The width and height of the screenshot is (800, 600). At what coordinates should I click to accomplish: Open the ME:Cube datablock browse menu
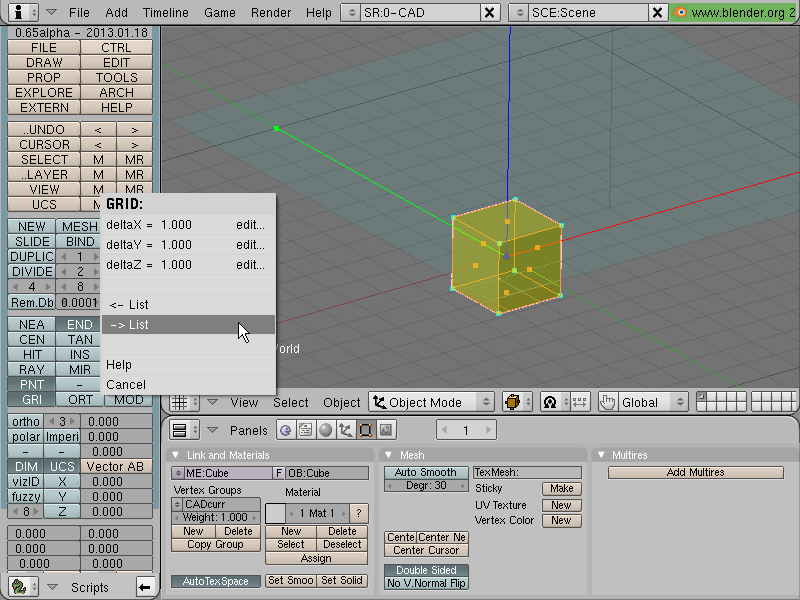tap(178, 473)
